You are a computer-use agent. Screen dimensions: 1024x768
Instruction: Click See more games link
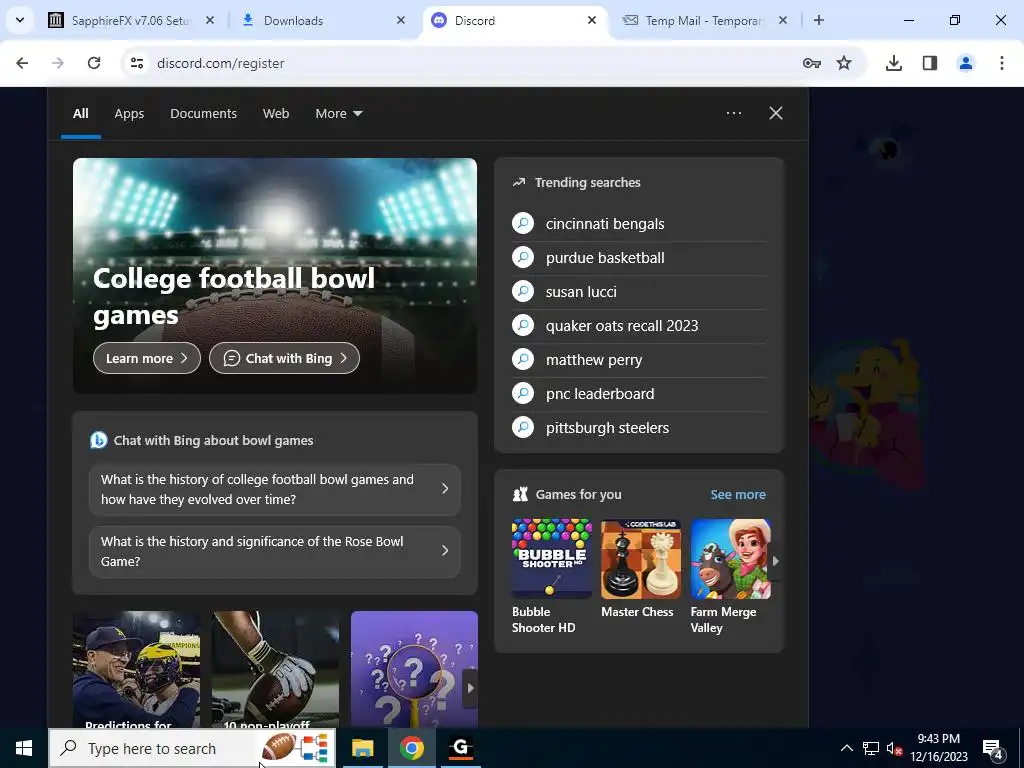pyautogui.click(x=738, y=494)
